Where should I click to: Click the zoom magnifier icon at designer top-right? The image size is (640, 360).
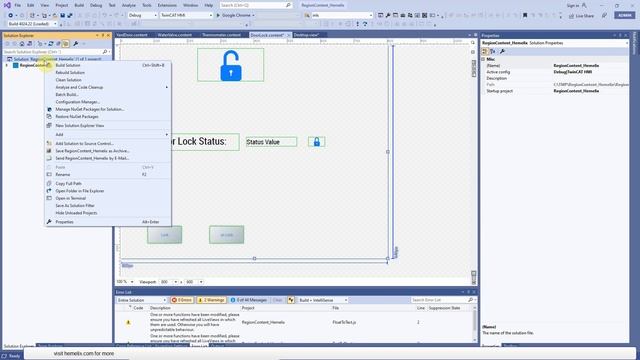click(x=473, y=42)
